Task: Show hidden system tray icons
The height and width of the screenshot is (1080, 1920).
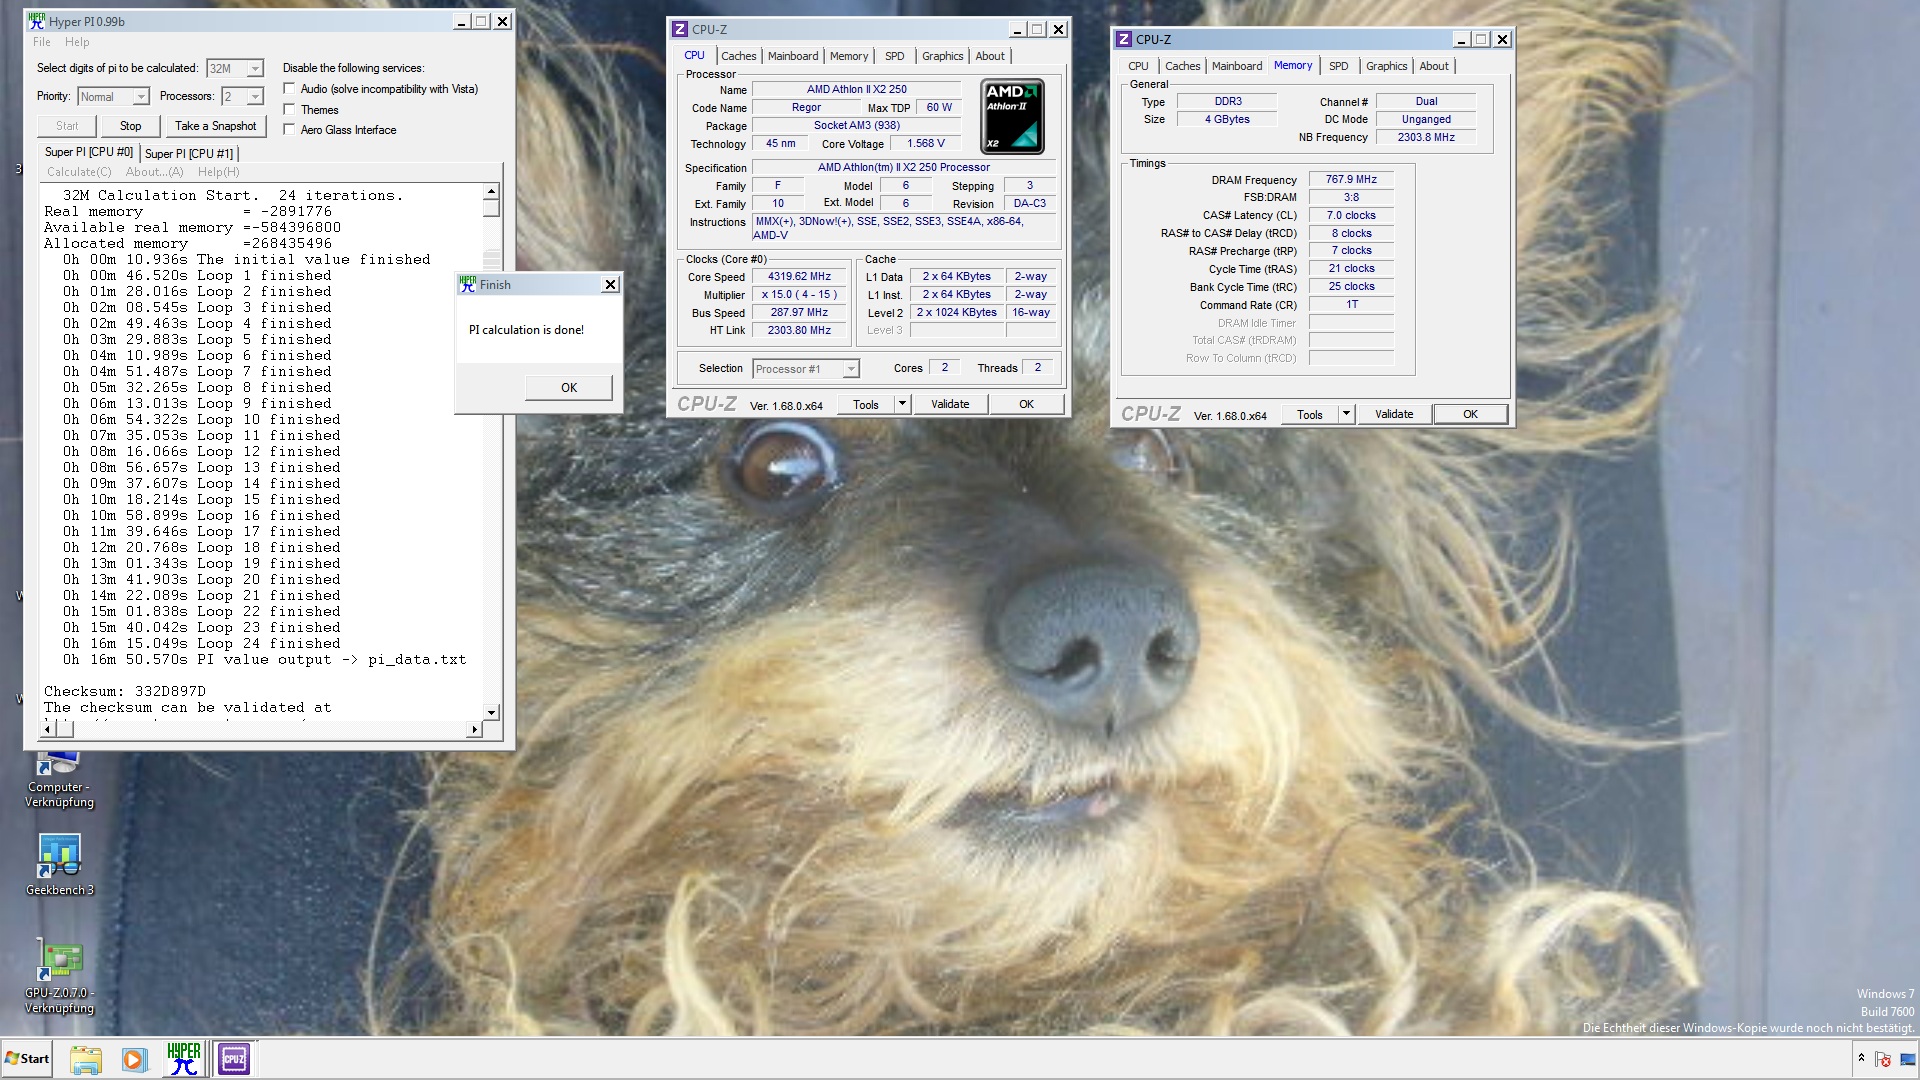Action: click(1861, 1058)
